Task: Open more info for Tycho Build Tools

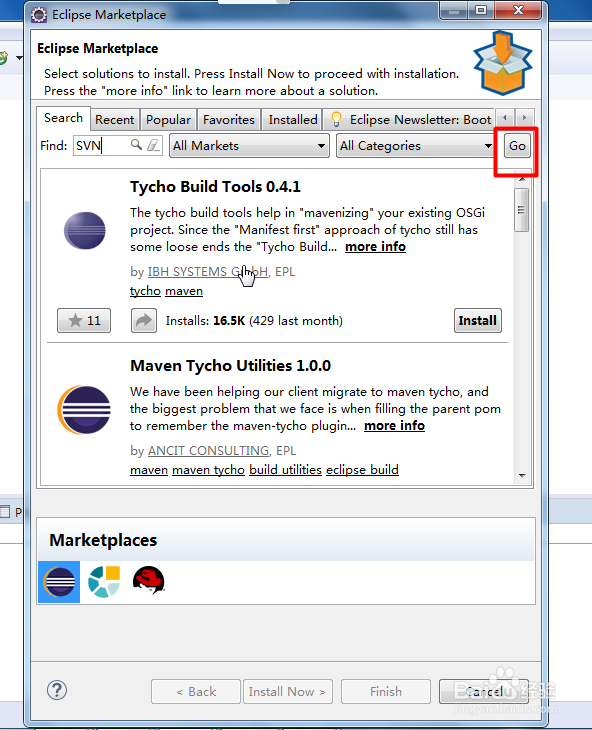Action: coord(376,247)
